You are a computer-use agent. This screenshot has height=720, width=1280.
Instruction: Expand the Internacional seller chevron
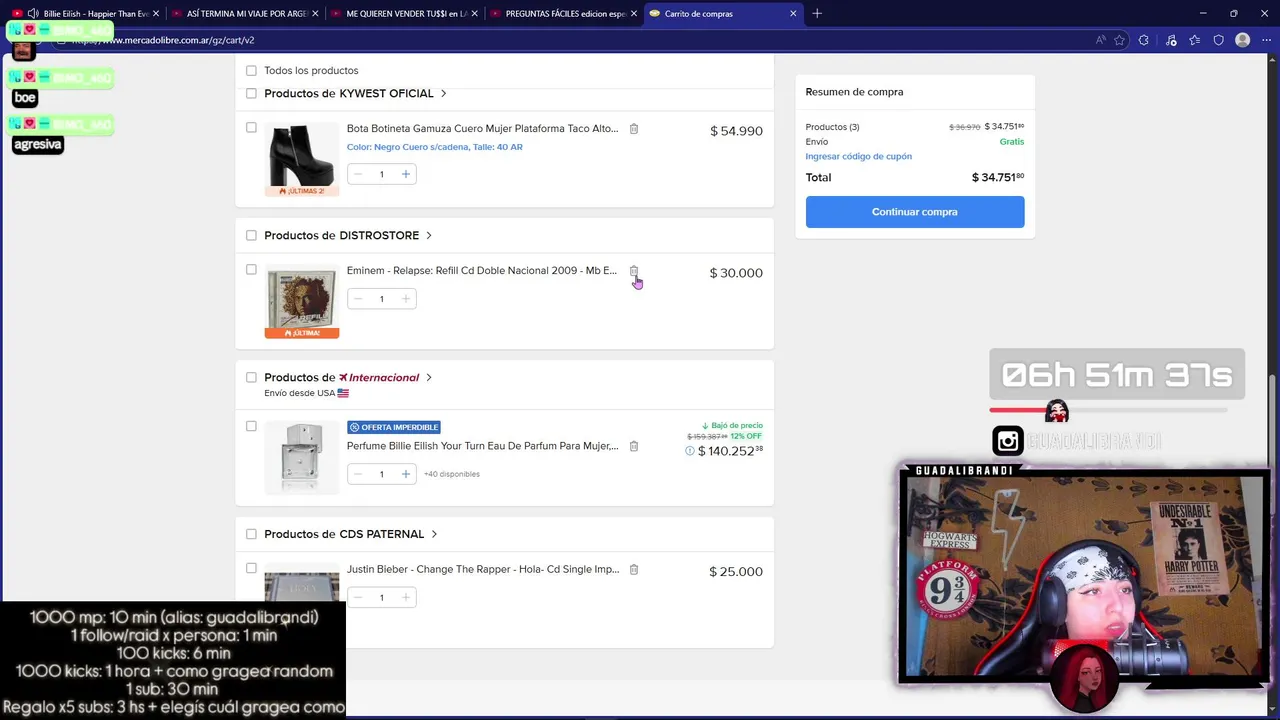click(x=429, y=378)
